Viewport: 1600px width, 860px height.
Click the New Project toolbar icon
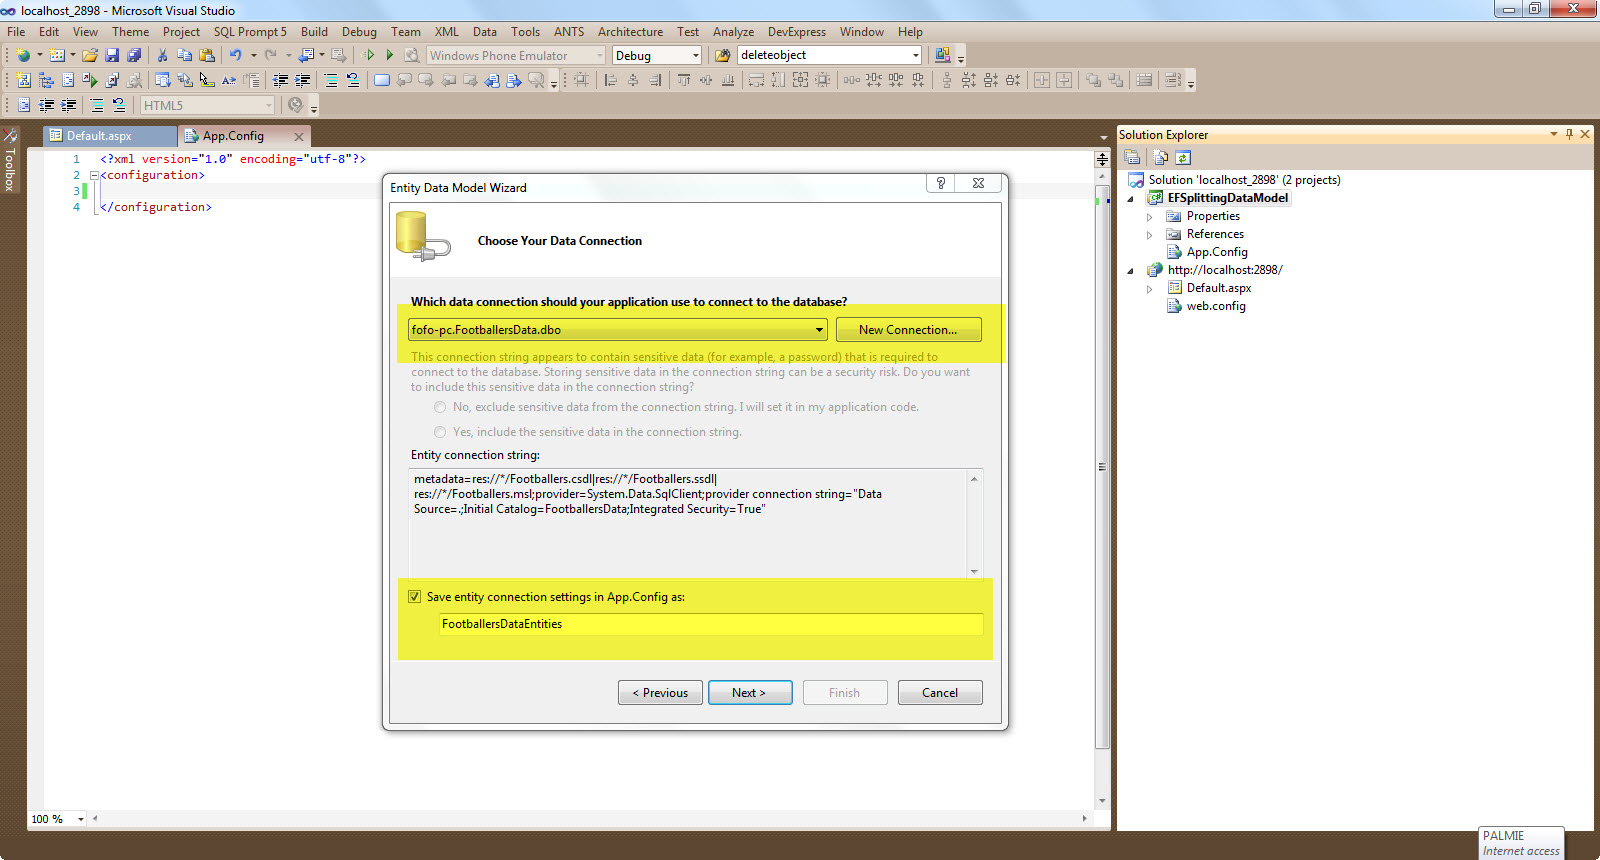click(23, 55)
